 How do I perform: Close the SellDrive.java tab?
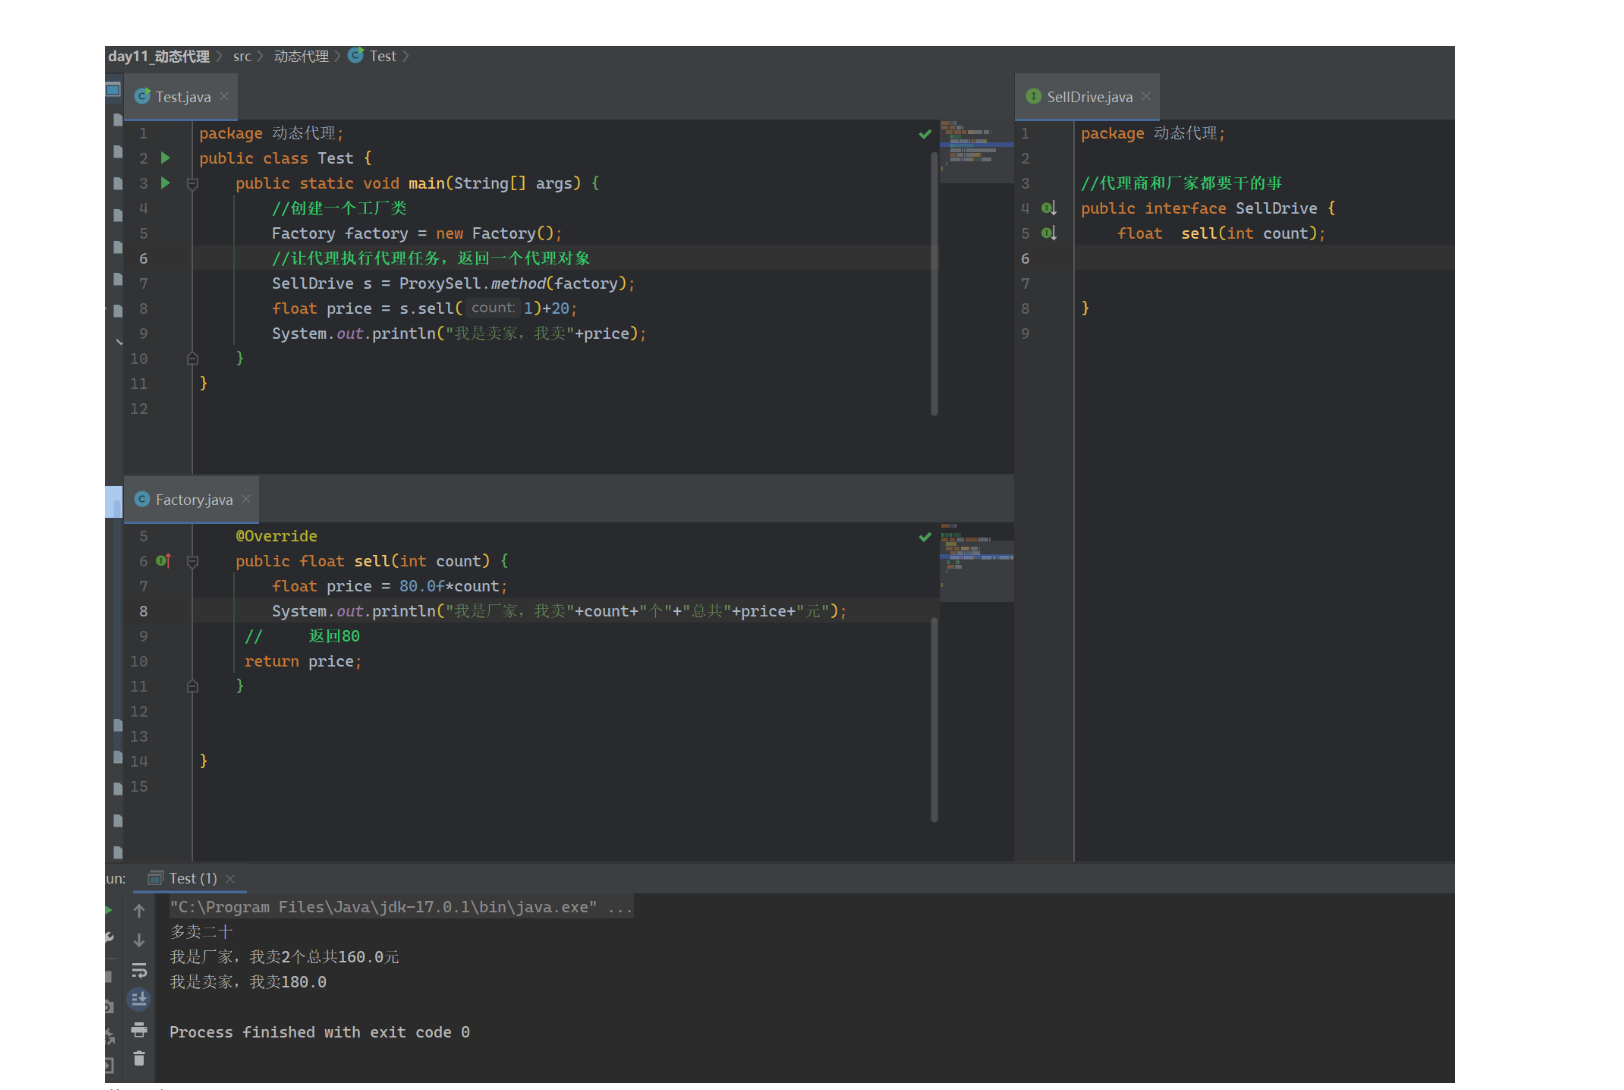1146,96
